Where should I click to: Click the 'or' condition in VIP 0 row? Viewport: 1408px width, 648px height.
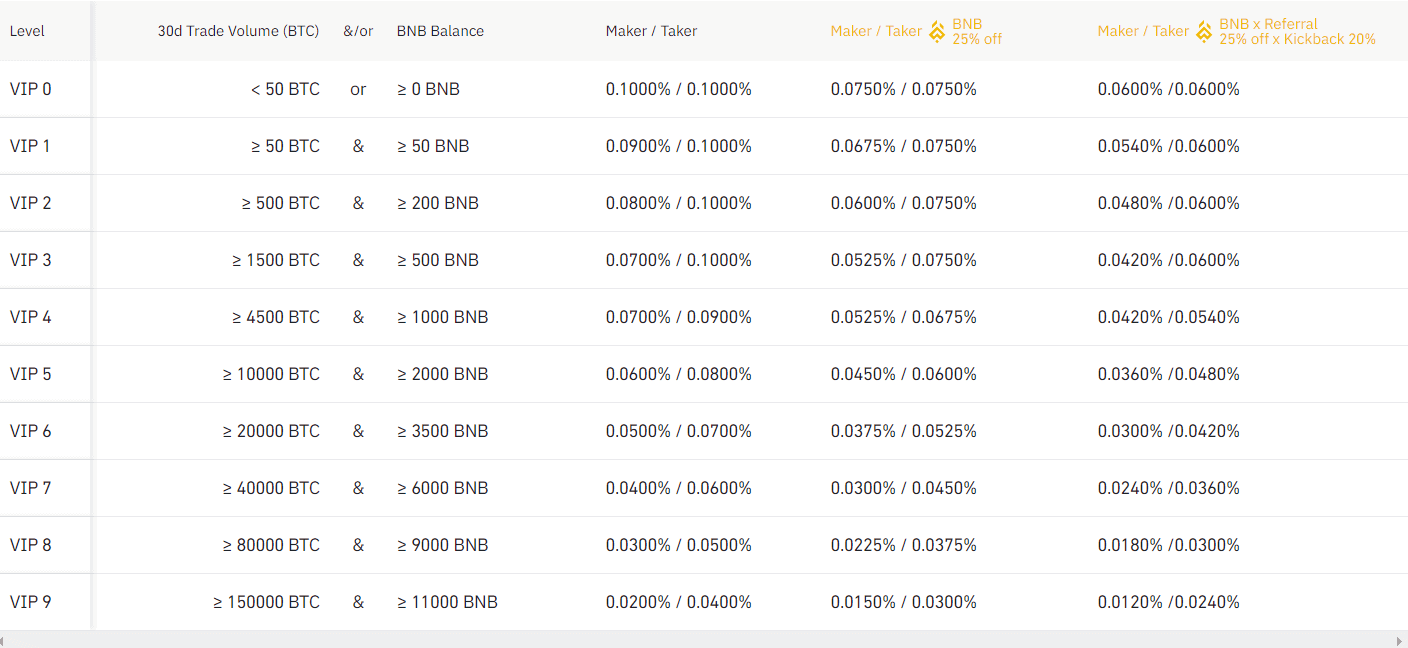358,89
